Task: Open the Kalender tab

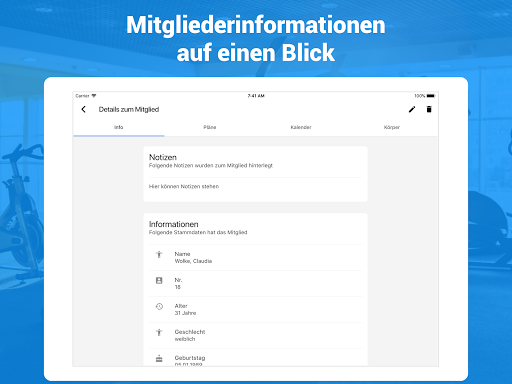Action: [301, 127]
